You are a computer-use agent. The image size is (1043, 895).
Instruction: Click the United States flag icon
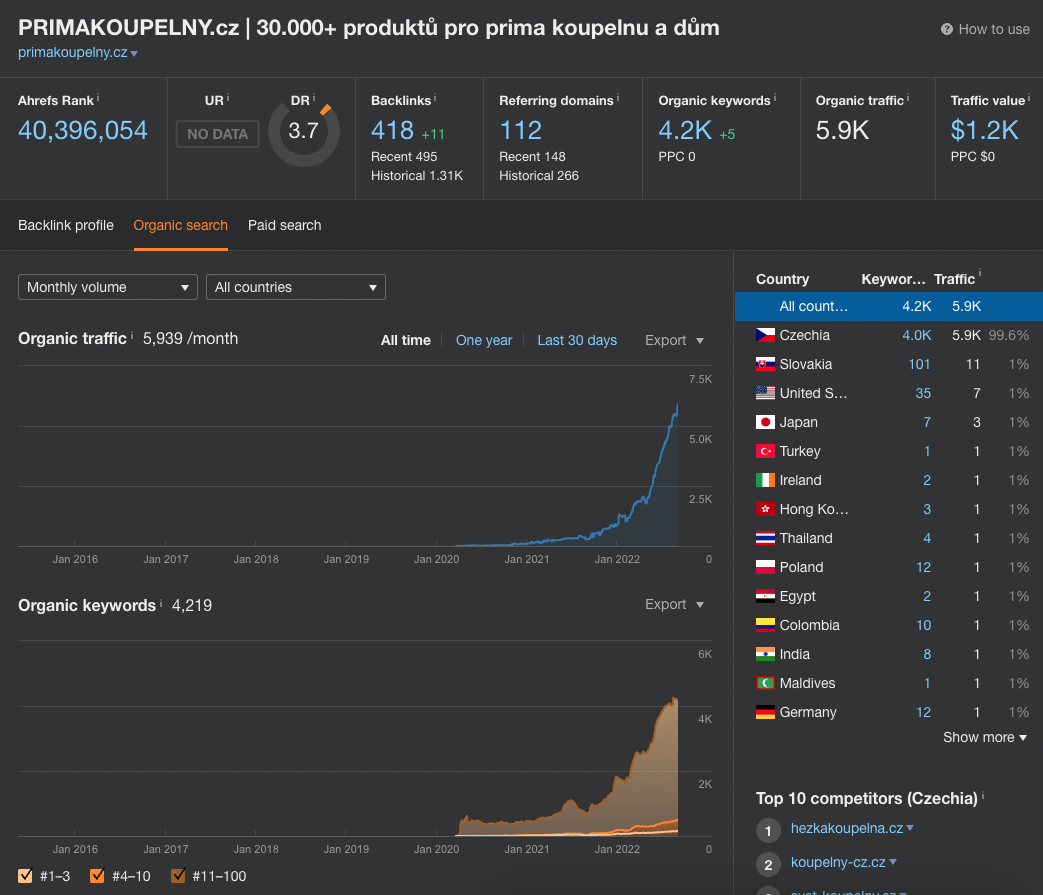[765, 393]
